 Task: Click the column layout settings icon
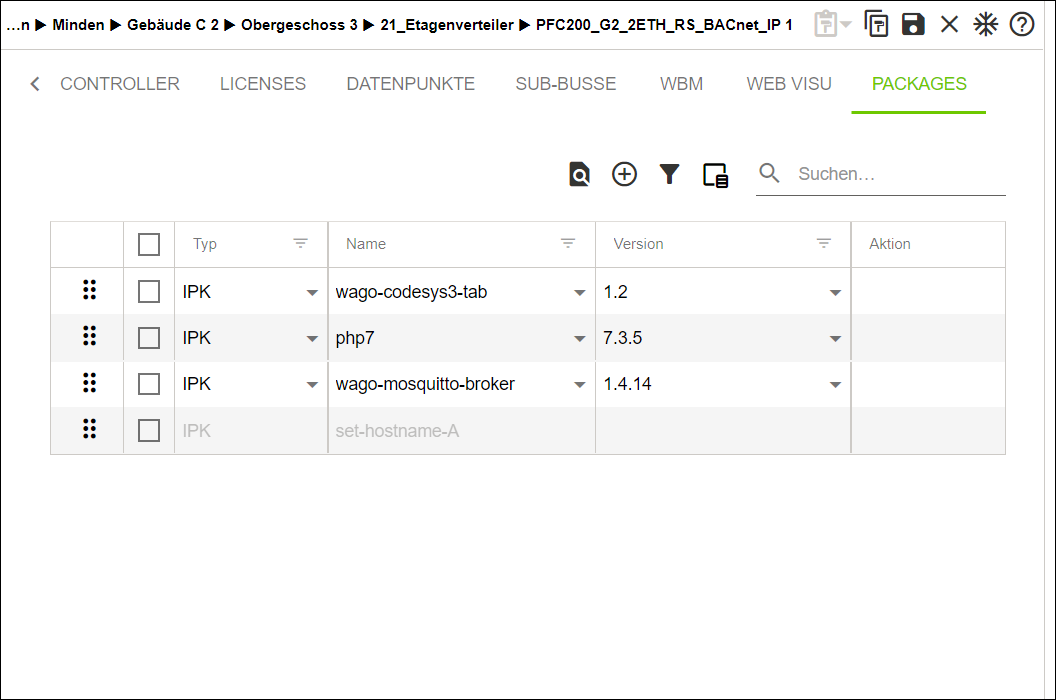tap(715, 175)
